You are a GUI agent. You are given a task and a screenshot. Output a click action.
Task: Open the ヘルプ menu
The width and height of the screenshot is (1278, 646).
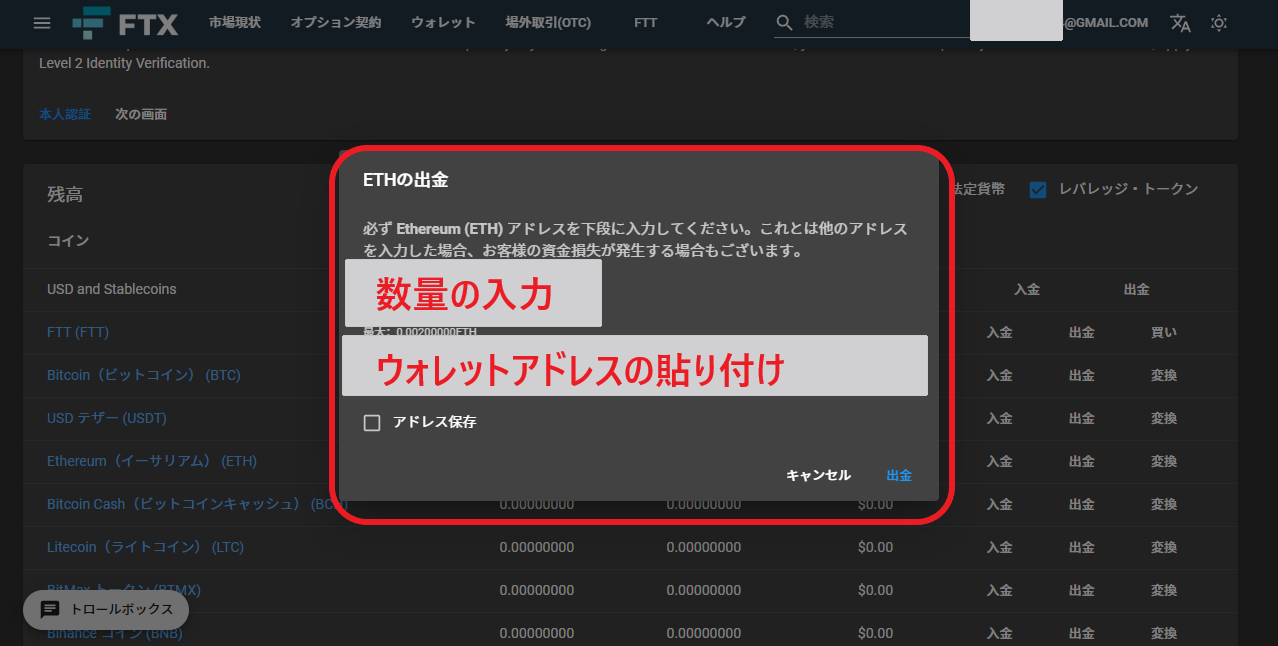726,22
